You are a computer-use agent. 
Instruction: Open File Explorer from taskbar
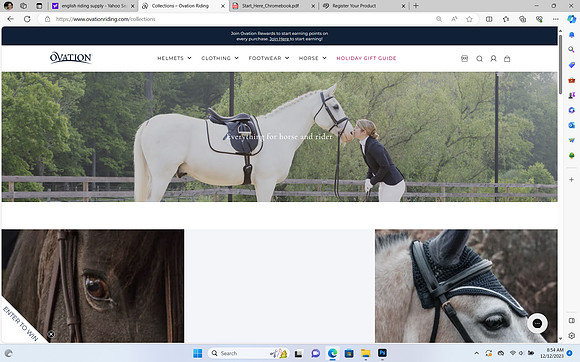tap(365, 353)
